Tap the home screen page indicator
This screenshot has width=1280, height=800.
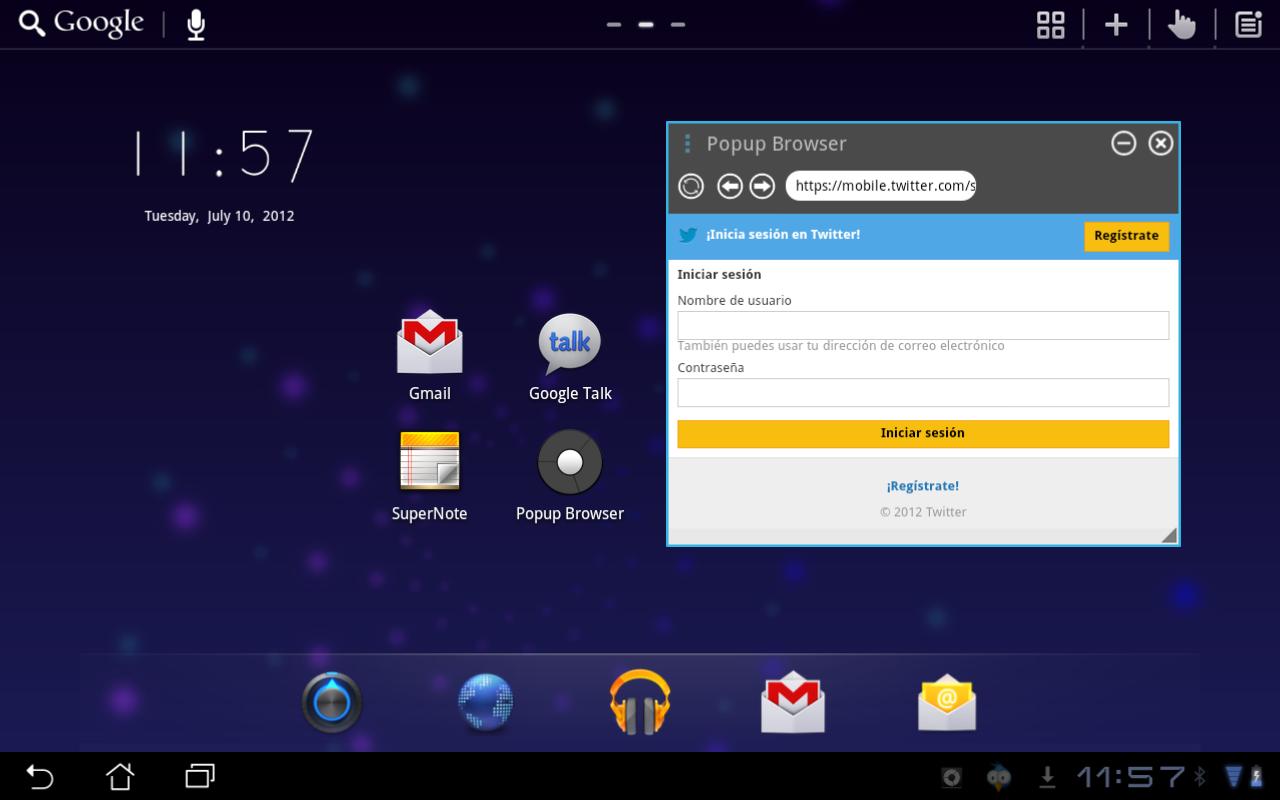(646, 24)
